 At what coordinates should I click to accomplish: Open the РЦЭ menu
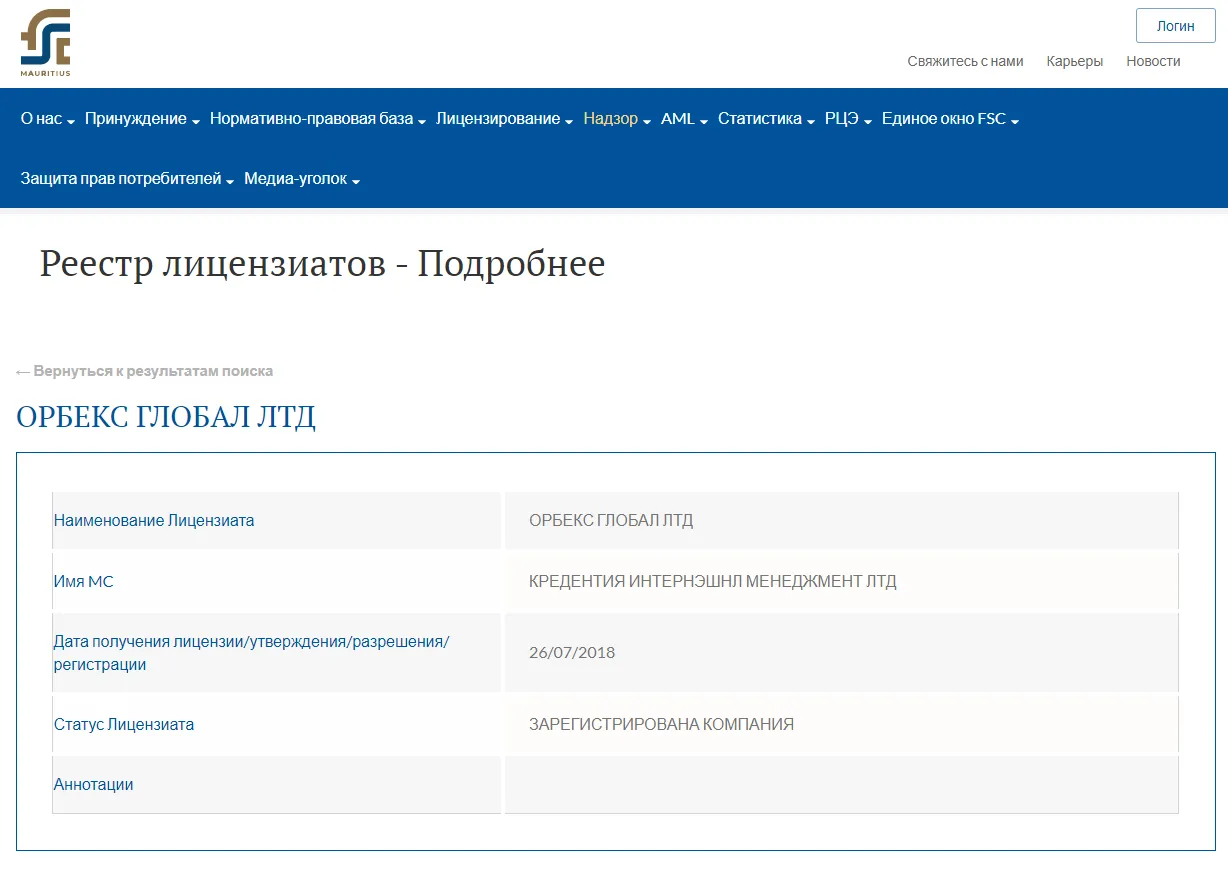(x=849, y=119)
